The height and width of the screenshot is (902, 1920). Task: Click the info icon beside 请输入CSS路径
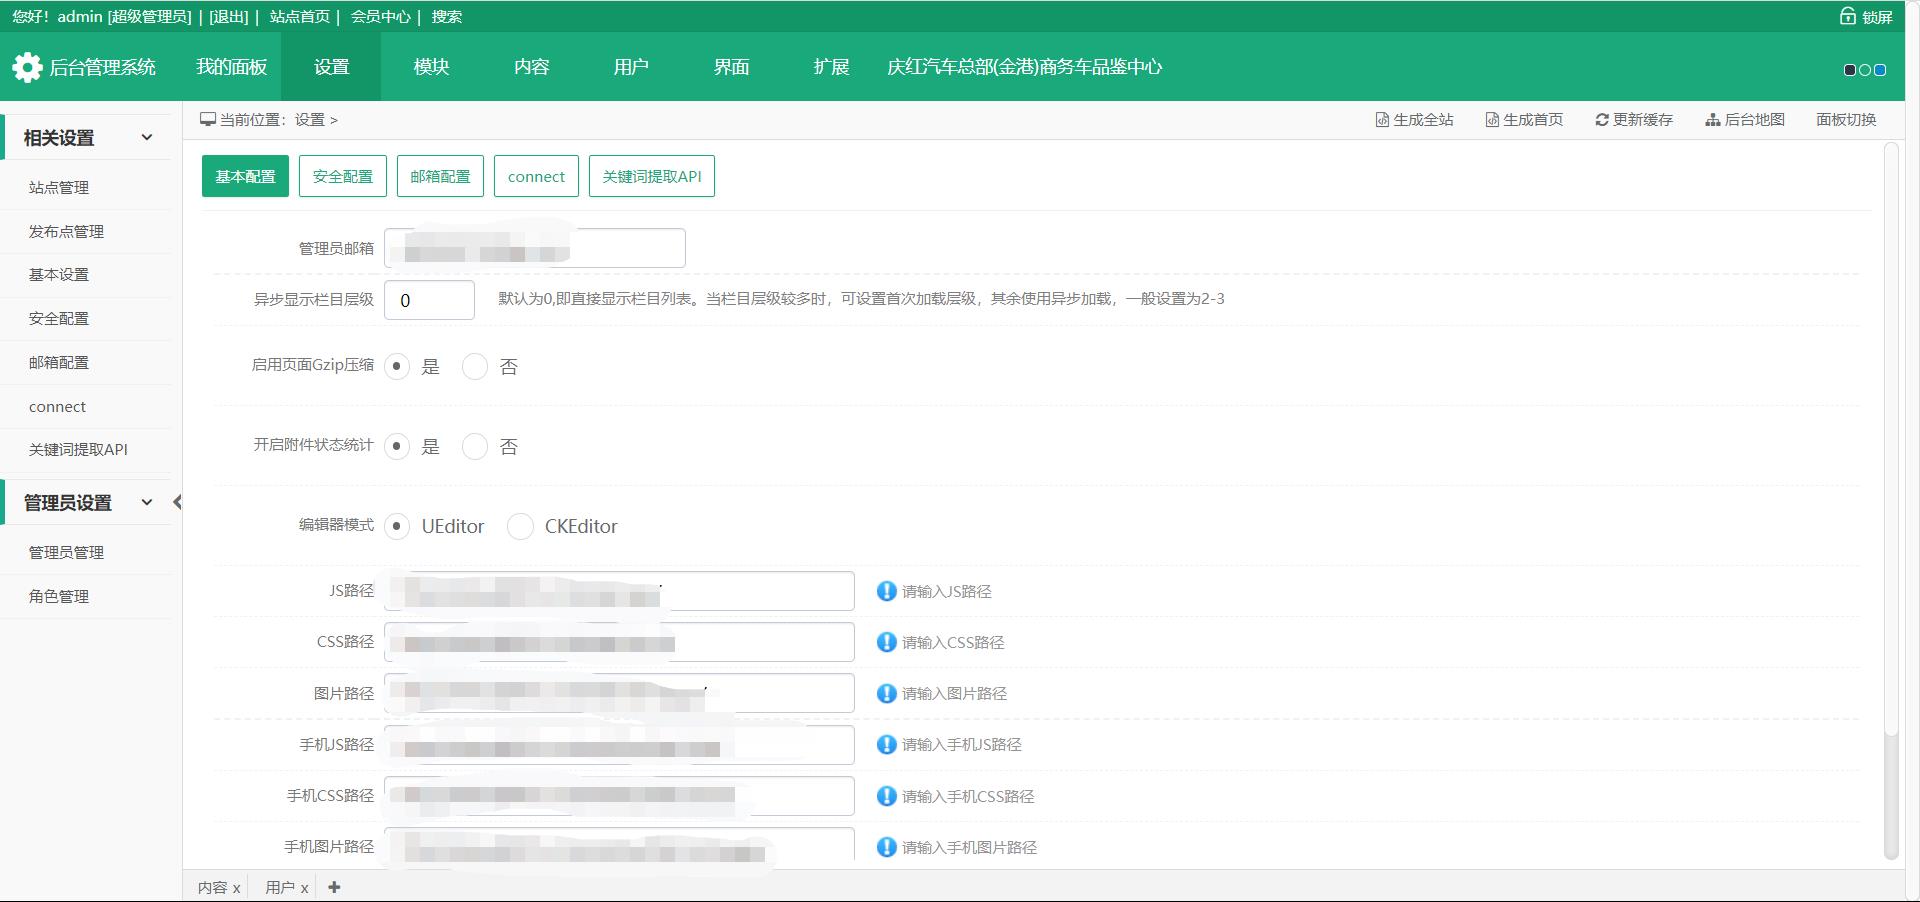[886, 642]
